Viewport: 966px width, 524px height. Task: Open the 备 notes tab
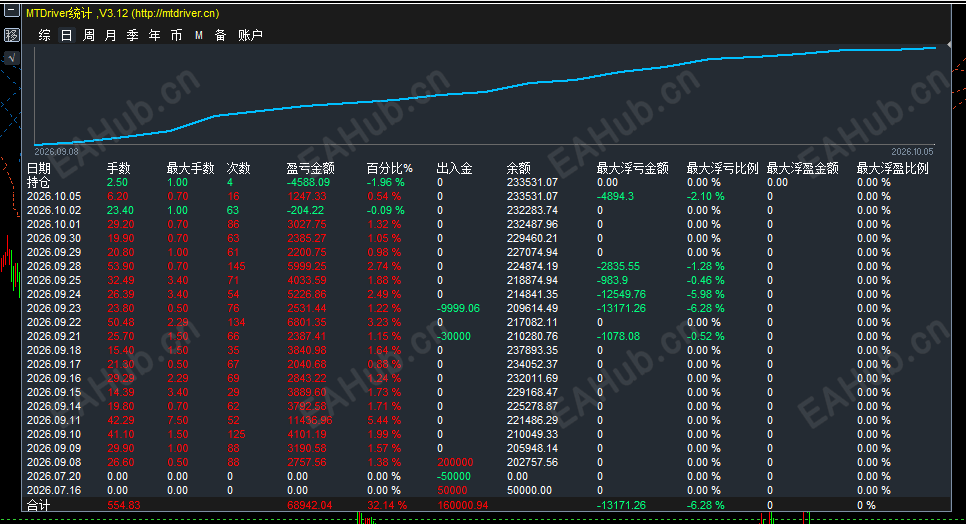221,35
